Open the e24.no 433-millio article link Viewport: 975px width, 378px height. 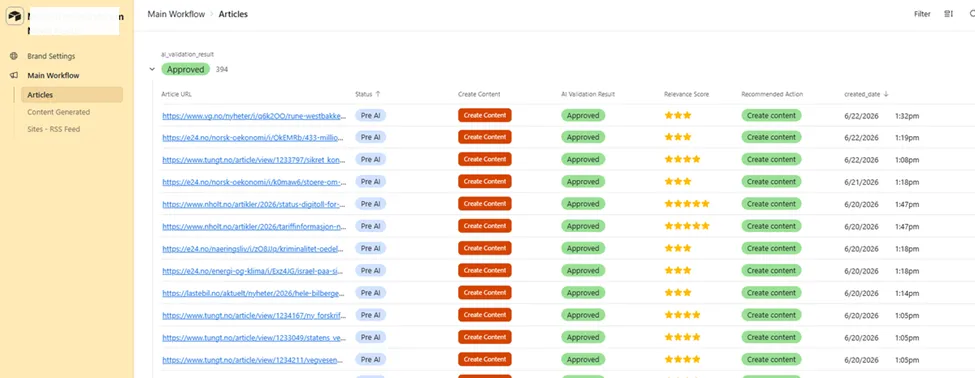tap(253, 137)
